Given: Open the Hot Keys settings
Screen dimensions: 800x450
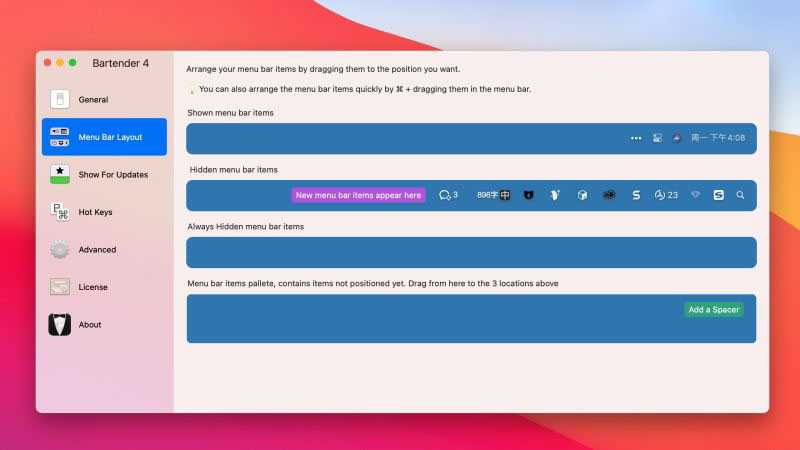Looking at the screenshot, I should pyautogui.click(x=97, y=212).
